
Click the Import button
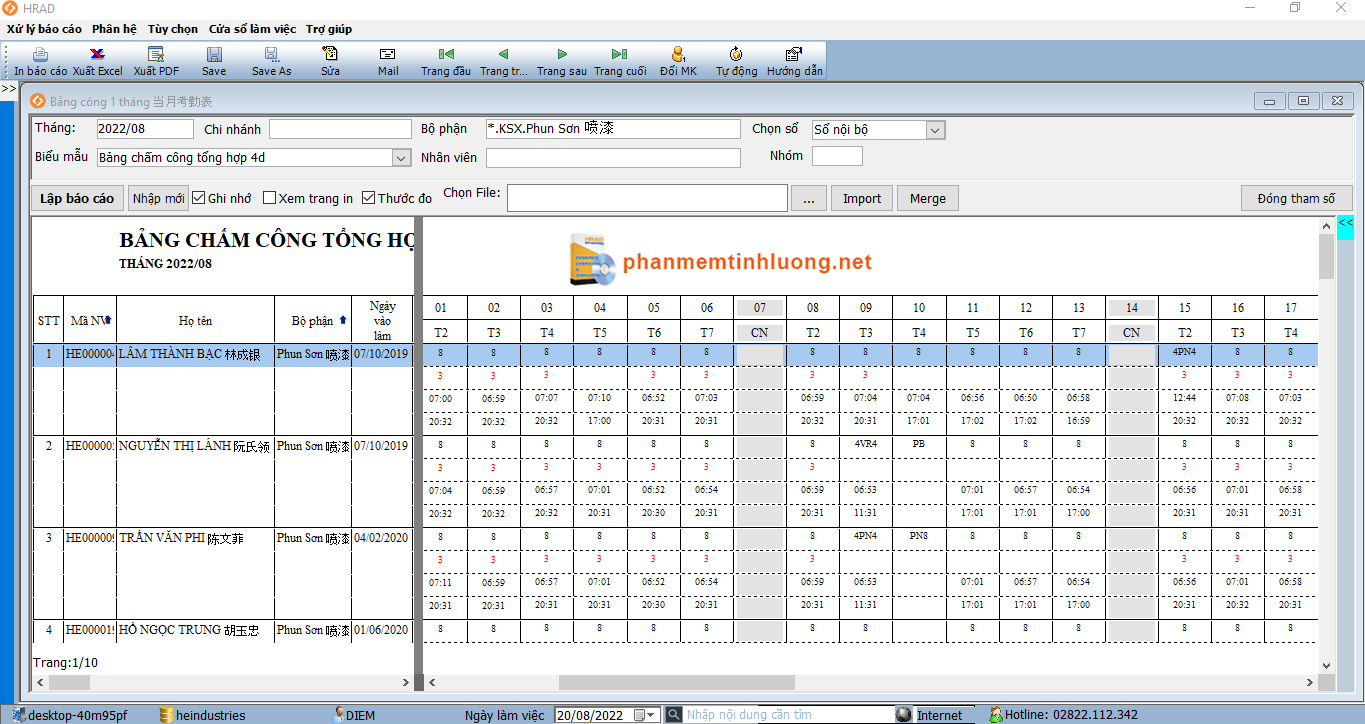tap(862, 198)
